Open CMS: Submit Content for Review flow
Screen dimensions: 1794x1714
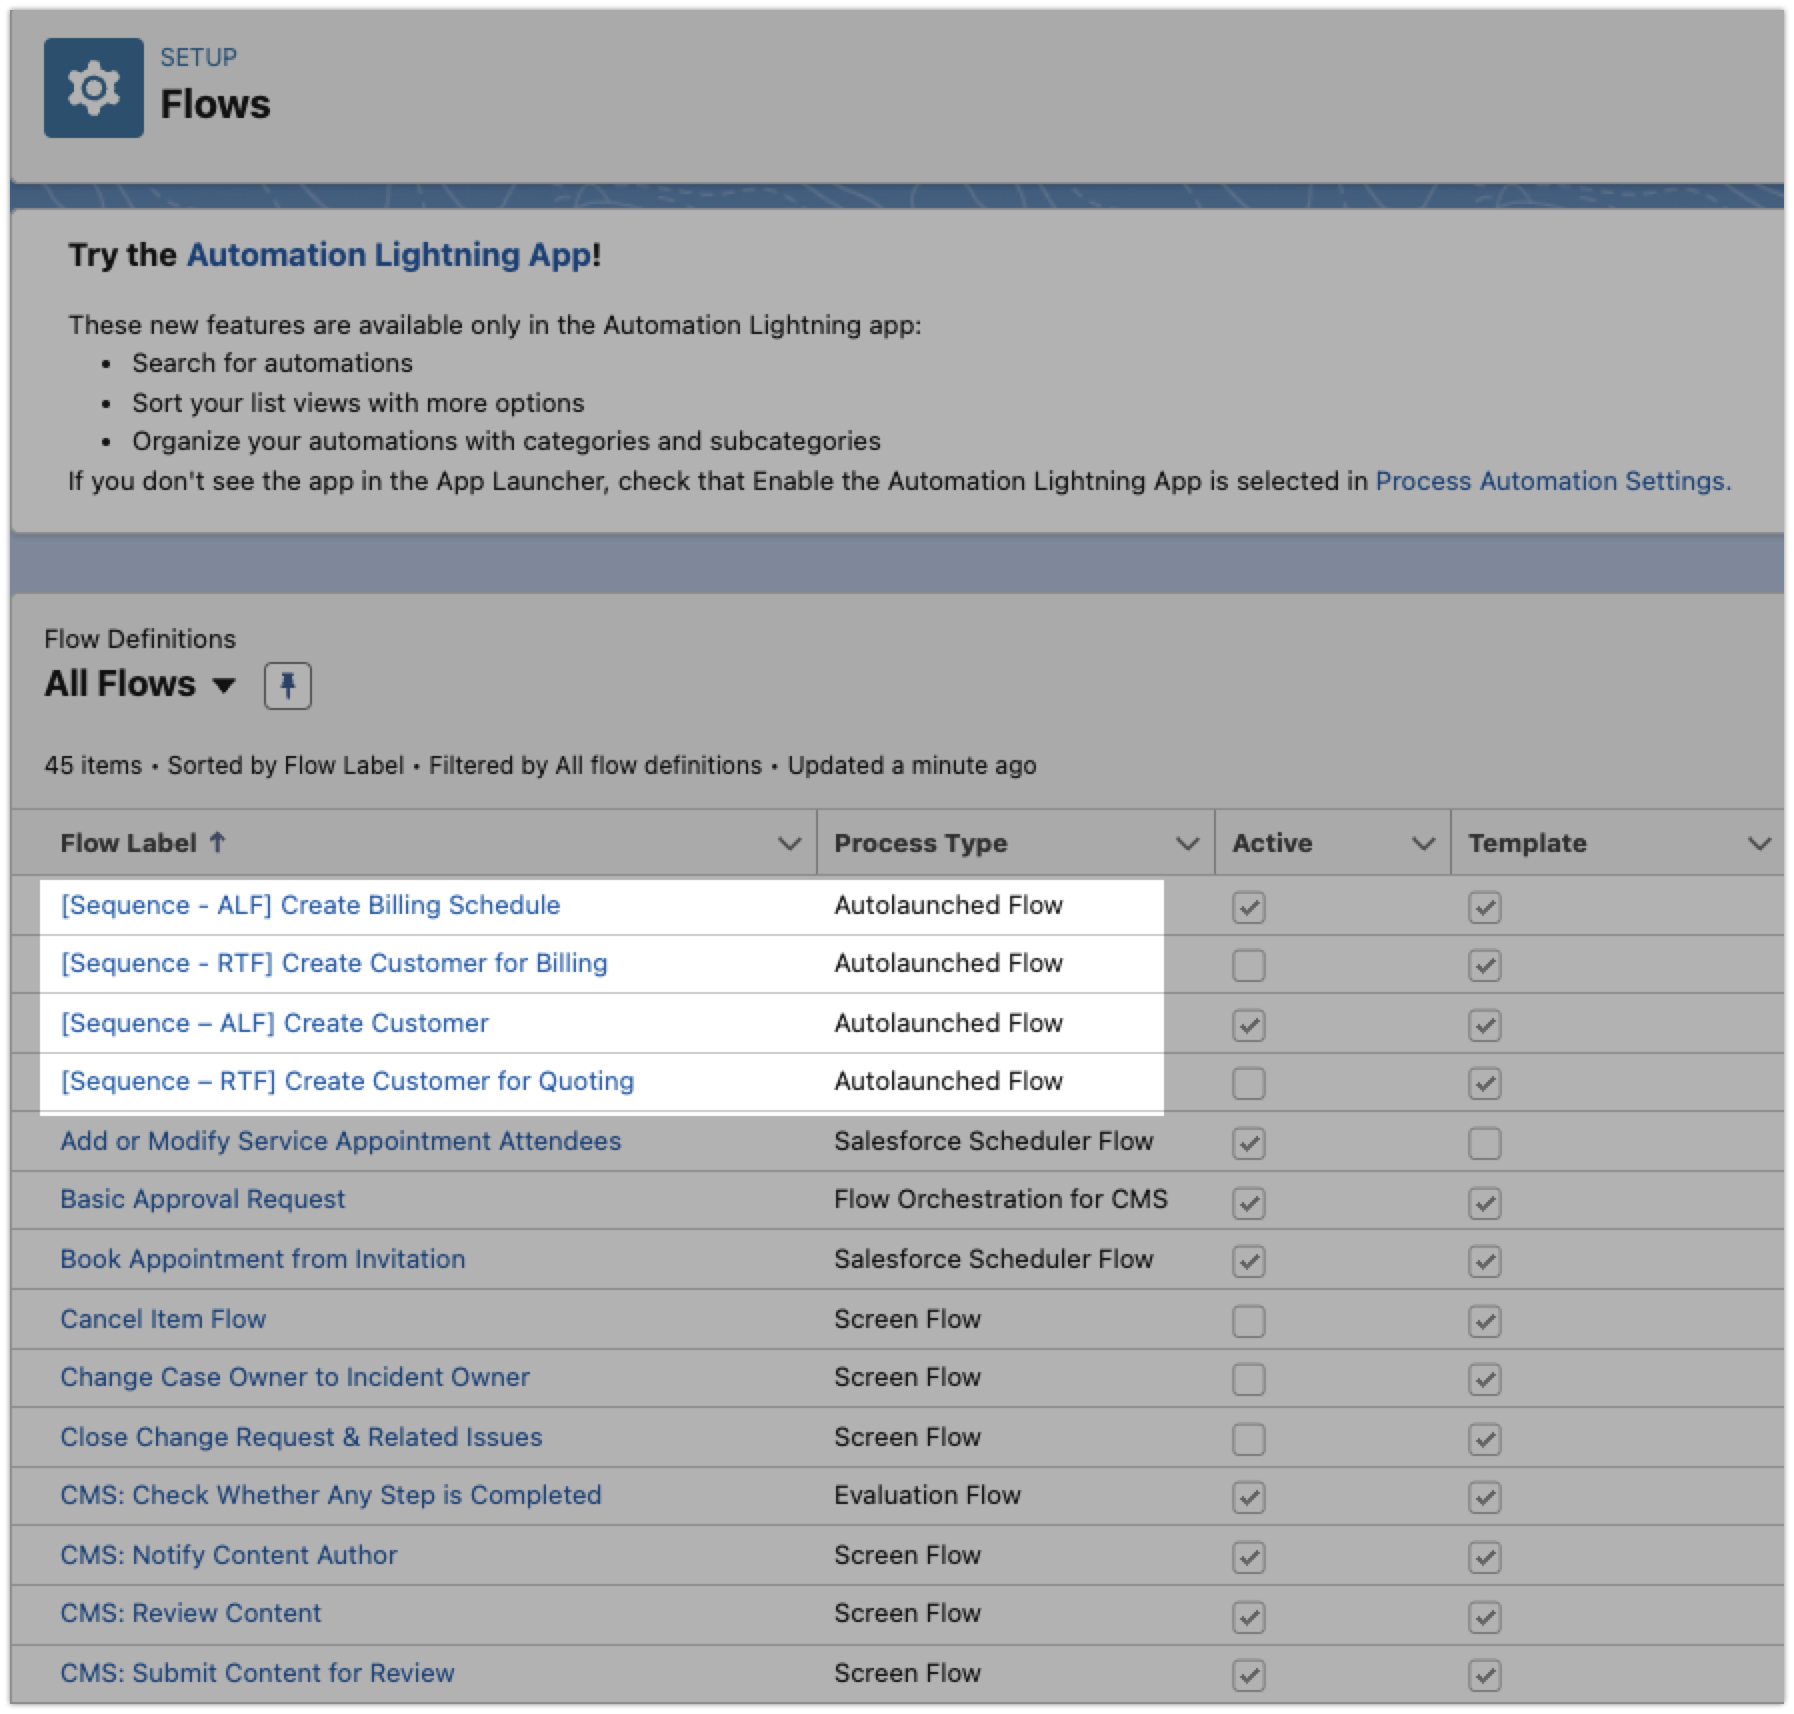tap(257, 1673)
